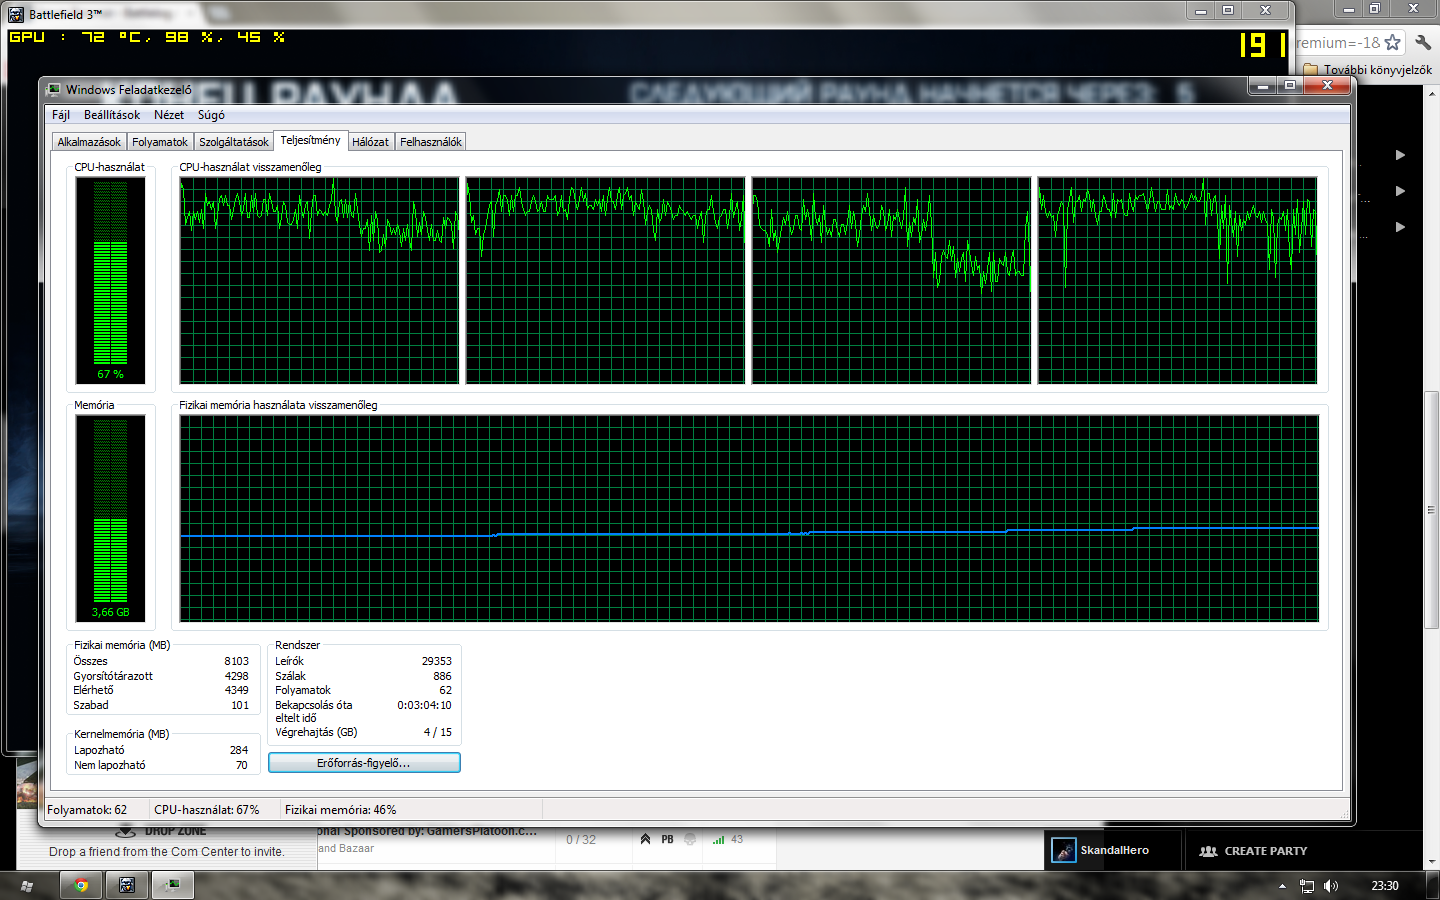Click the Összes value 8103
1440x900 pixels.
coord(236,661)
